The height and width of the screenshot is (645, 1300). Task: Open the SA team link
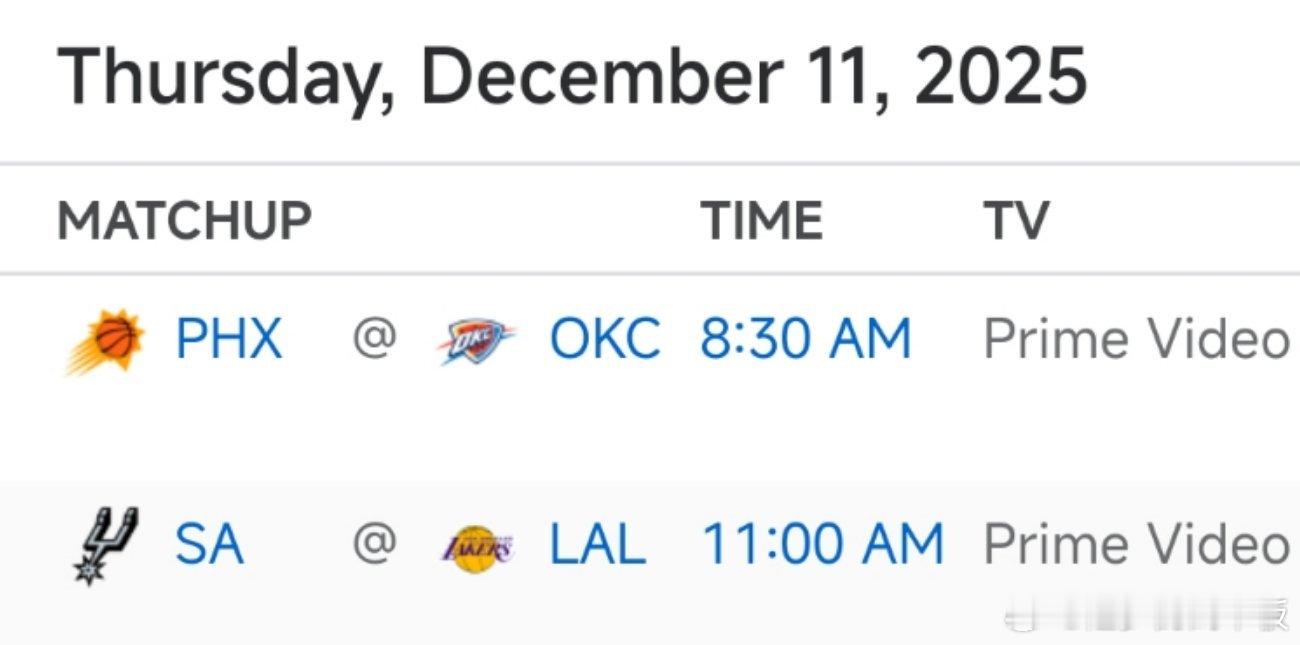tap(209, 545)
